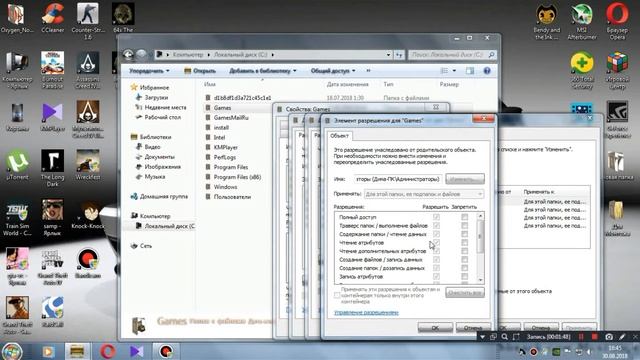
Task: Open the Counter-Strike 1.6 desktop shortcut
Action: [x=87, y=20]
